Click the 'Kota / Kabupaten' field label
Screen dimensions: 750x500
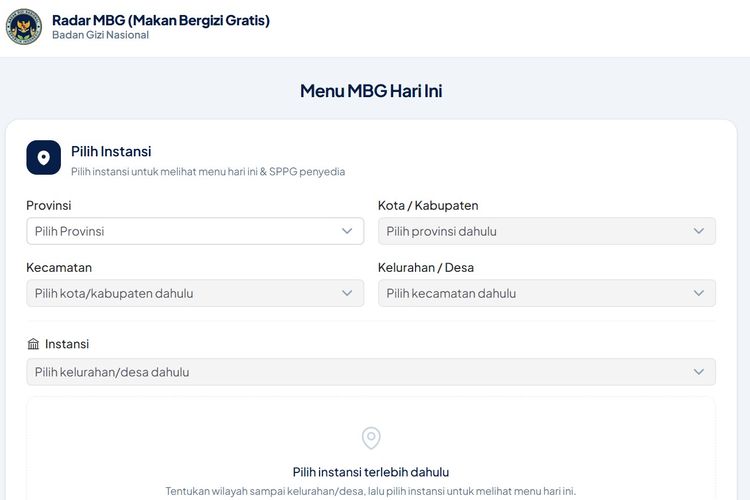pos(428,206)
